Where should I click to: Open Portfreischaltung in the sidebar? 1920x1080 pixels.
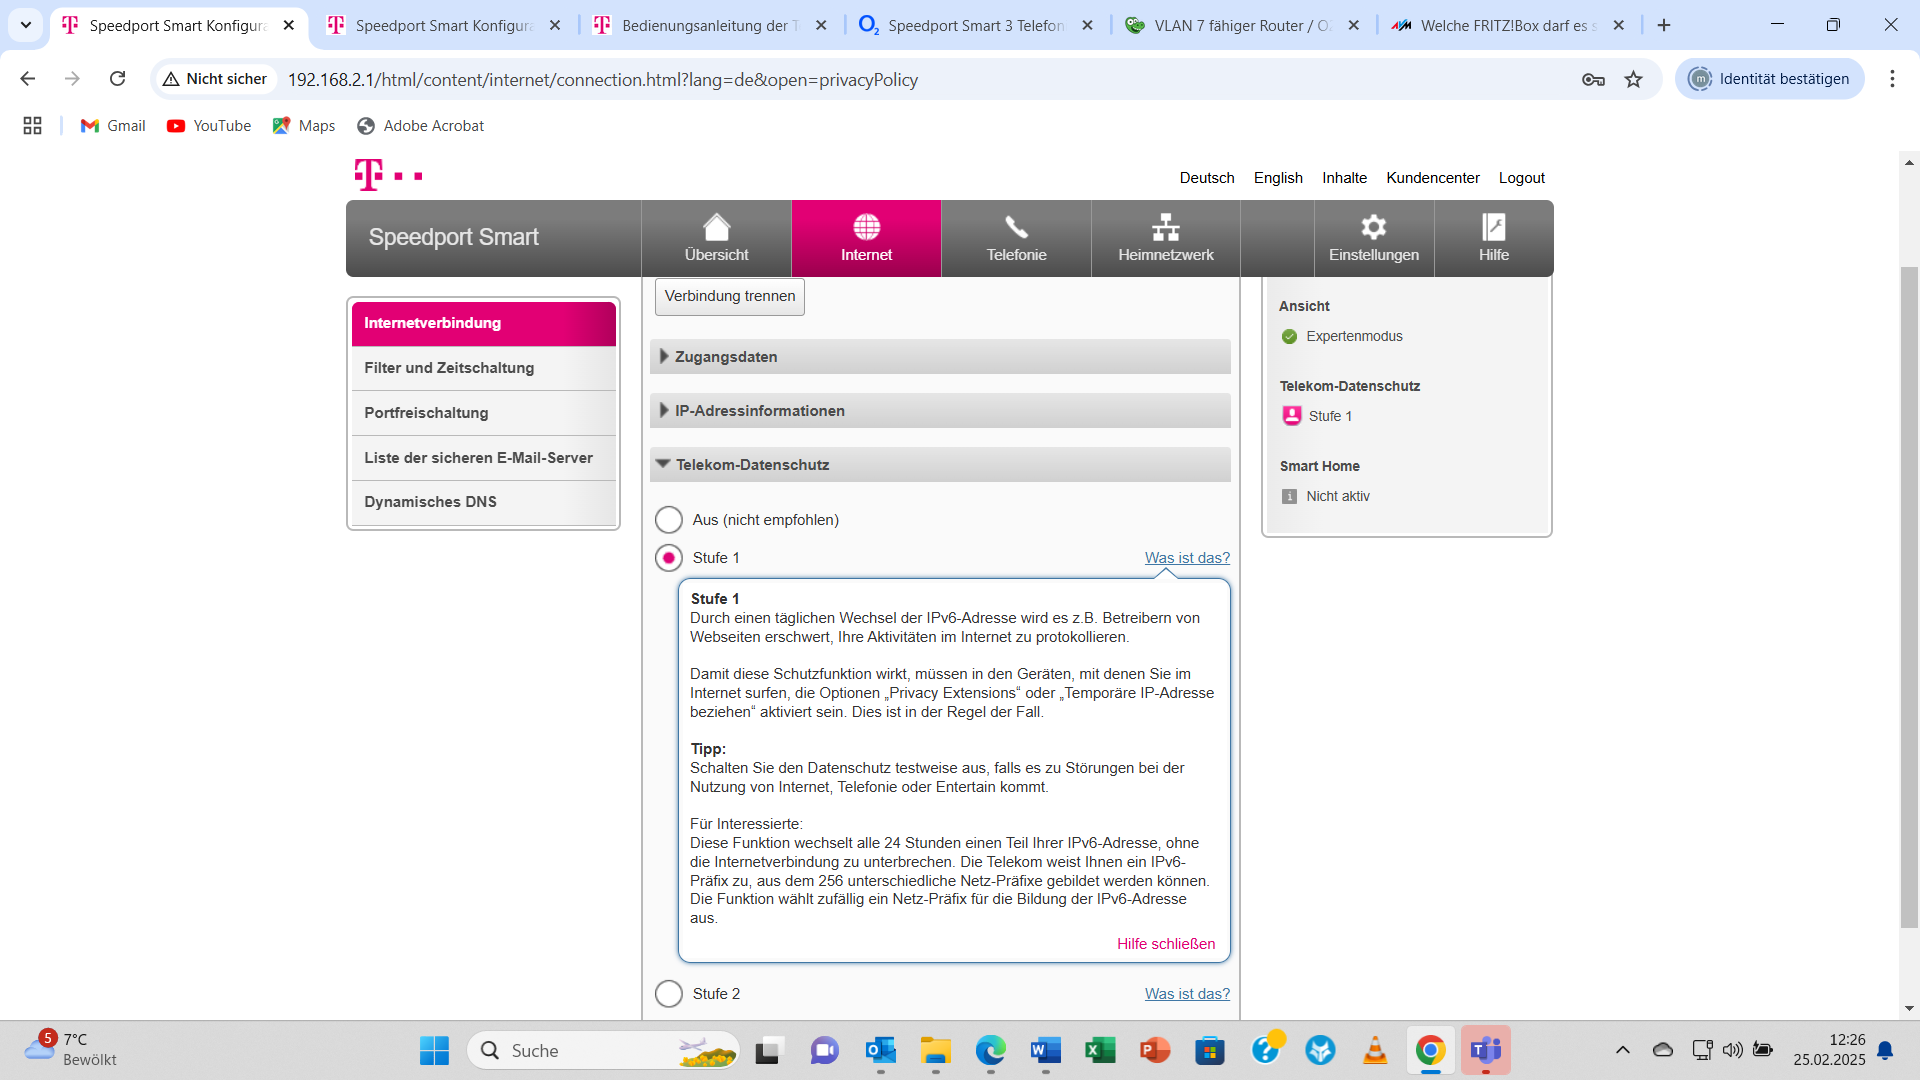point(484,413)
